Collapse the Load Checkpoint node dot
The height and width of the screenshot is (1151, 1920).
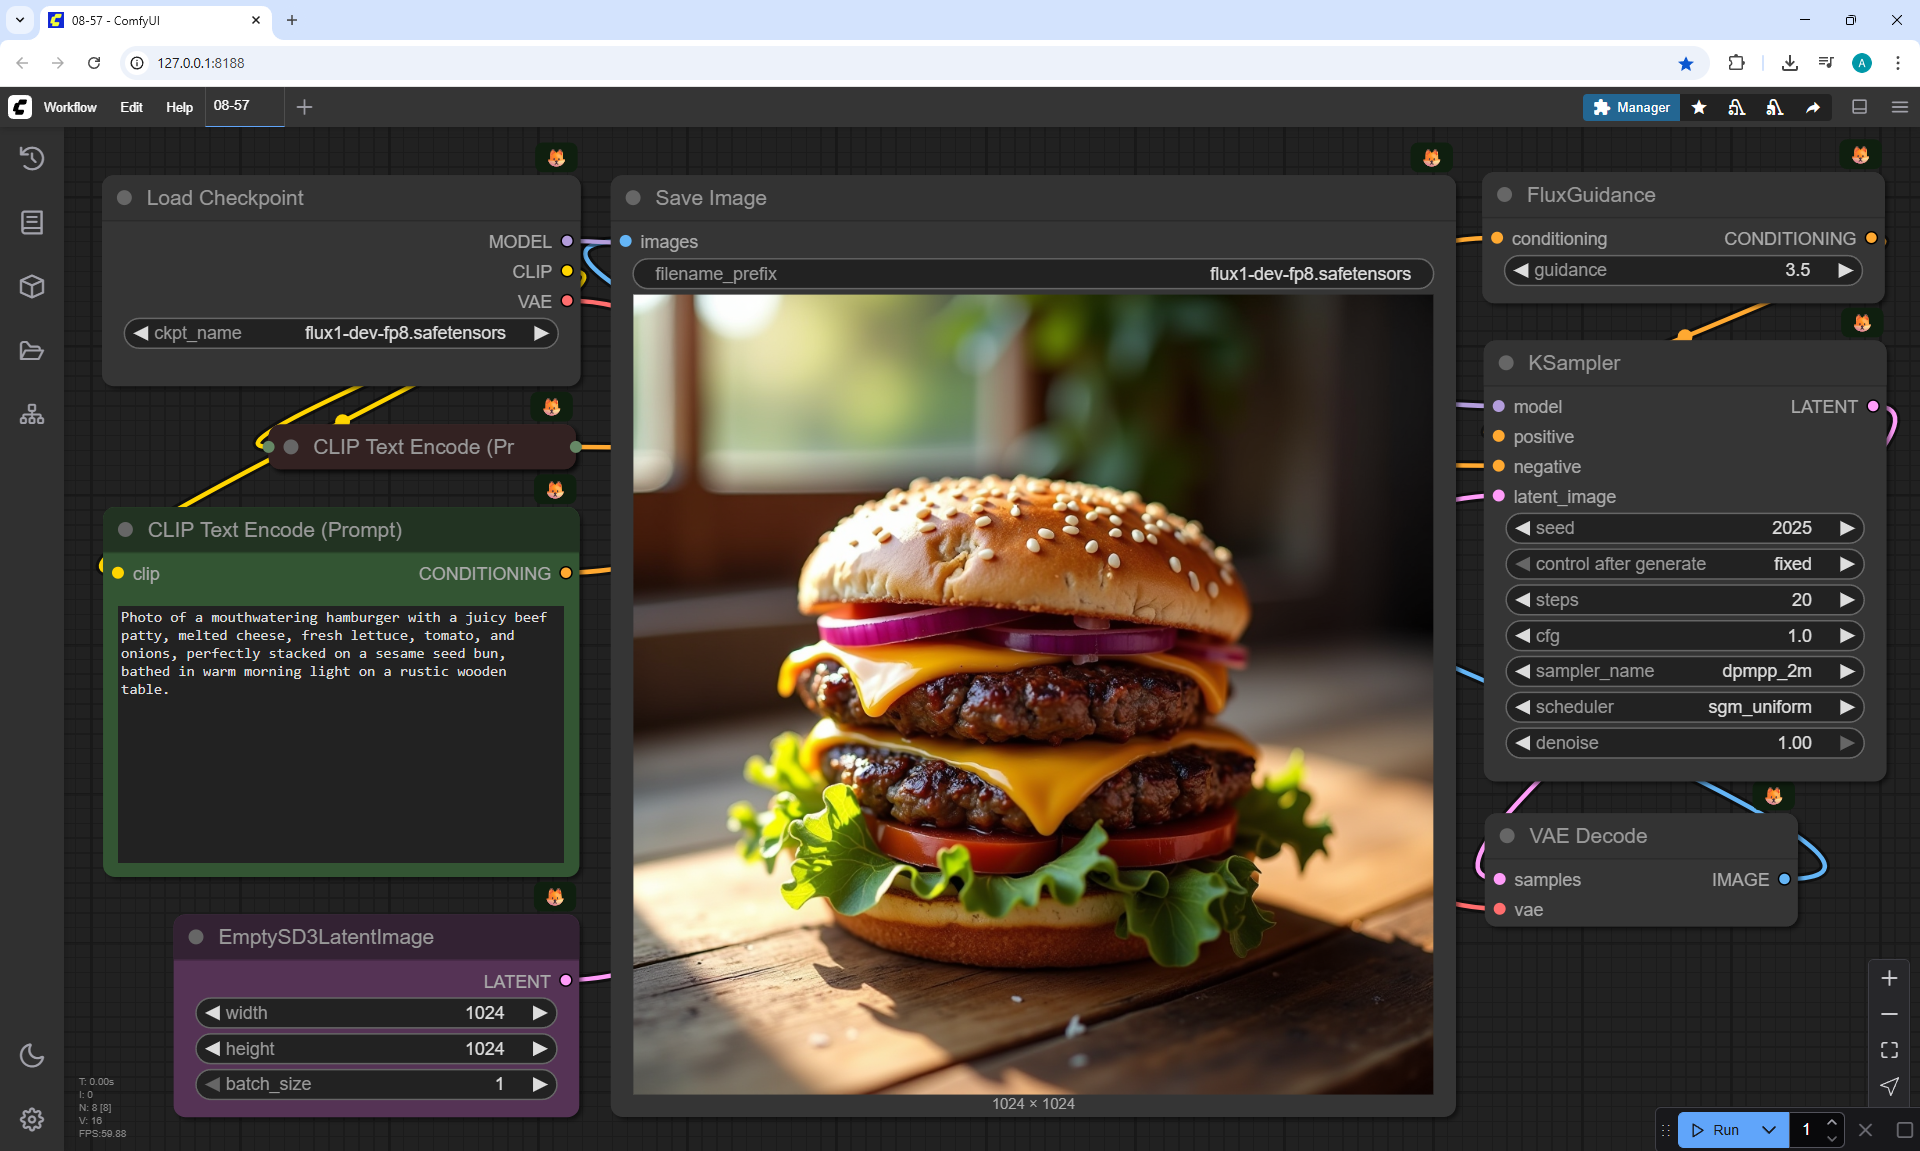point(125,198)
